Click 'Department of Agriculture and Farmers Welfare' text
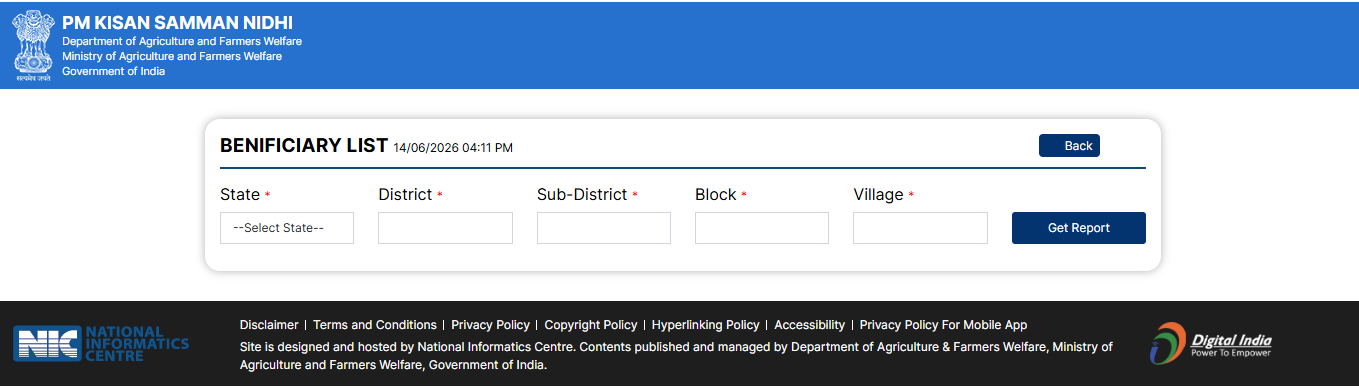Screen dimensions: 1359x388 [182, 41]
